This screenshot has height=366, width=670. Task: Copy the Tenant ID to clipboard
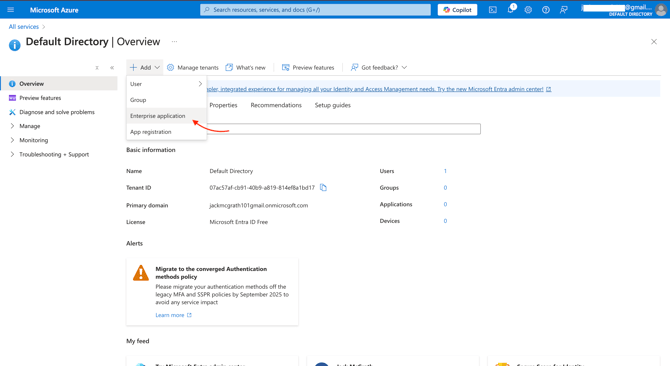(x=323, y=187)
